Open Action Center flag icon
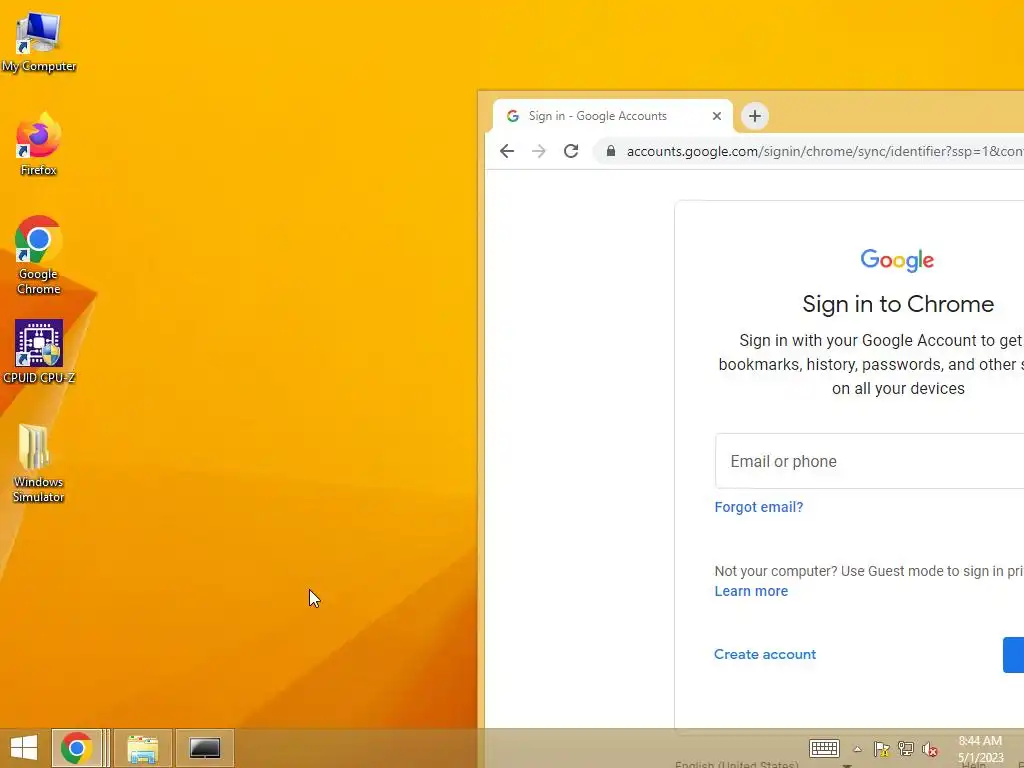1024x768 pixels. point(882,749)
